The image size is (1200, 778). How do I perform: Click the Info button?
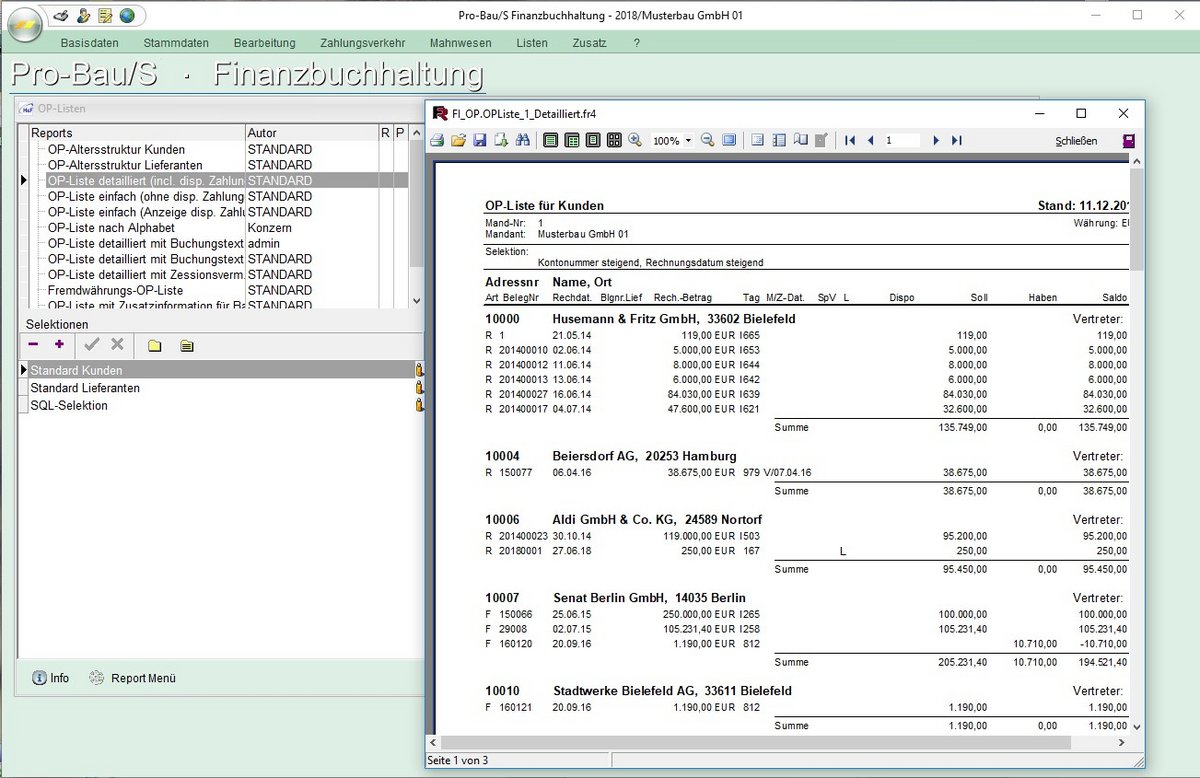pos(51,678)
